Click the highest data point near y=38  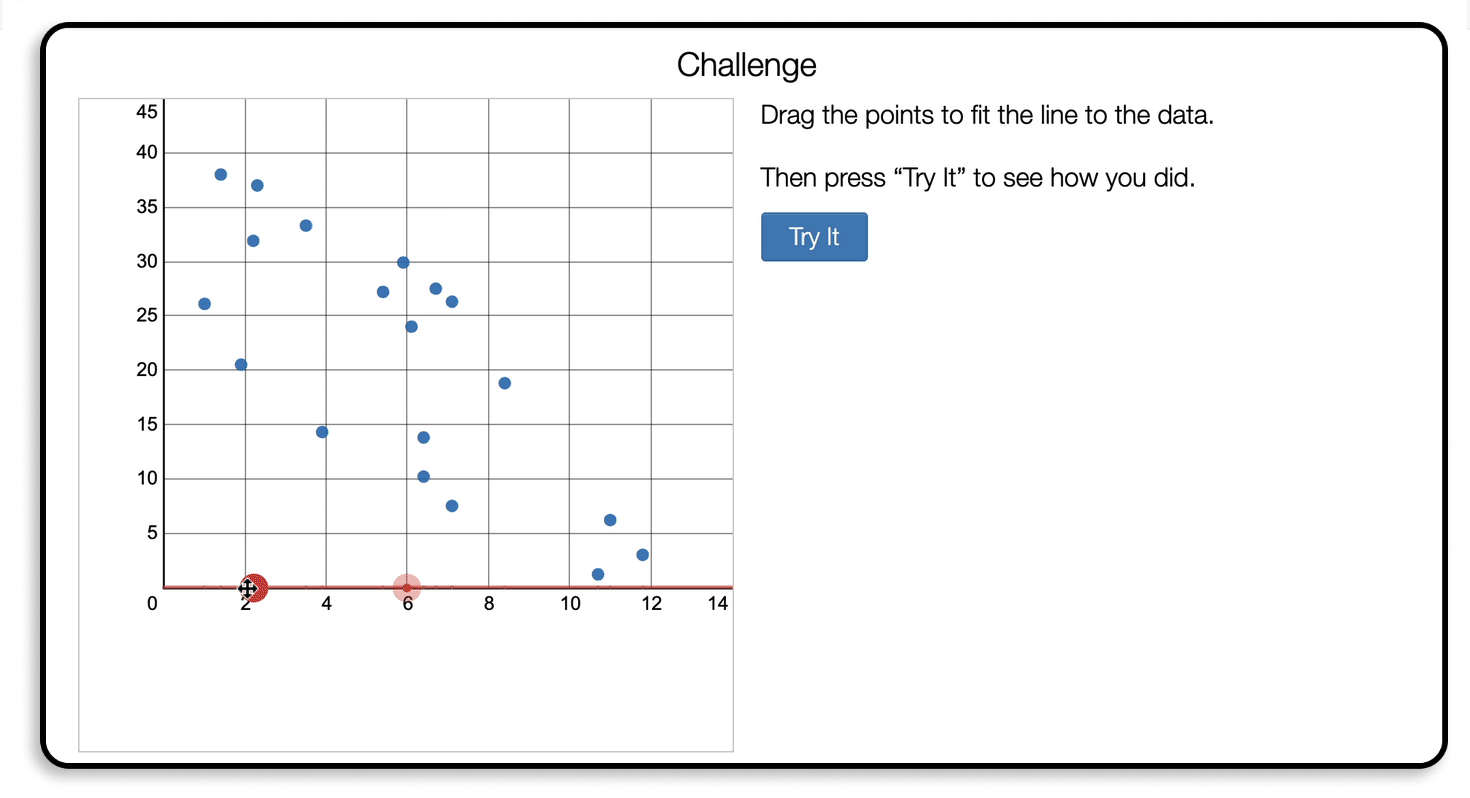pos(221,174)
